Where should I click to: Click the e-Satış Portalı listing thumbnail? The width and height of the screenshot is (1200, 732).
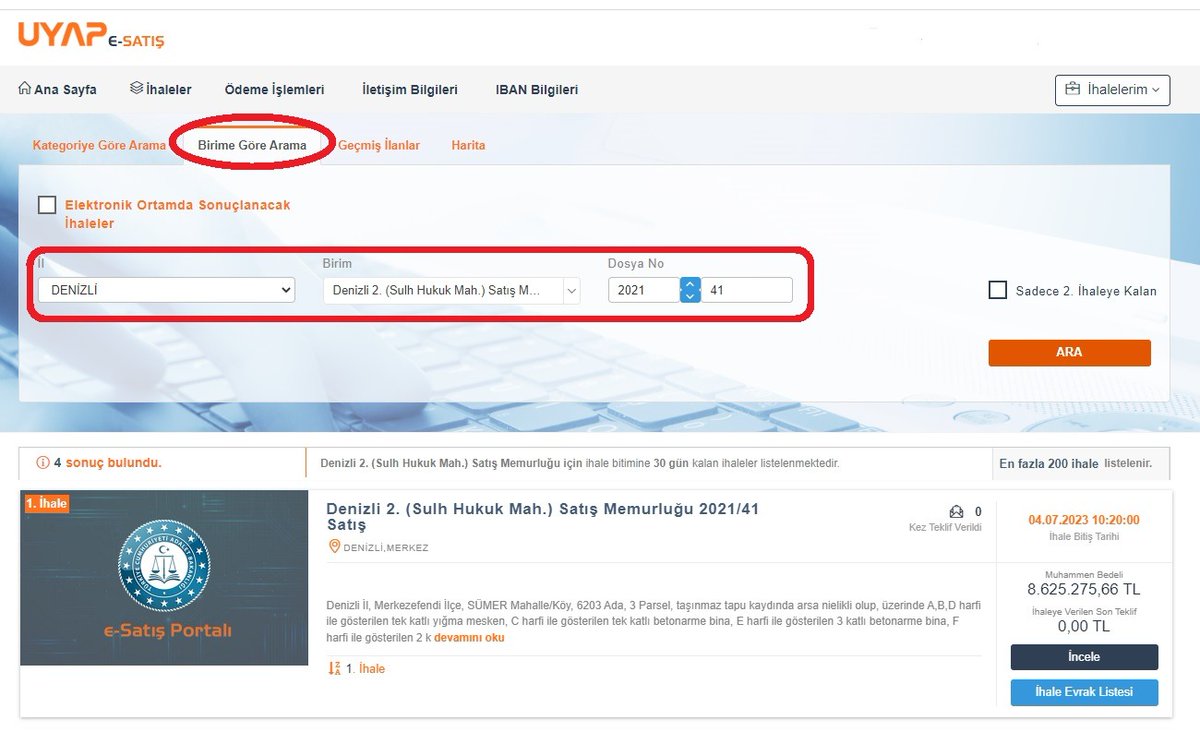164,578
